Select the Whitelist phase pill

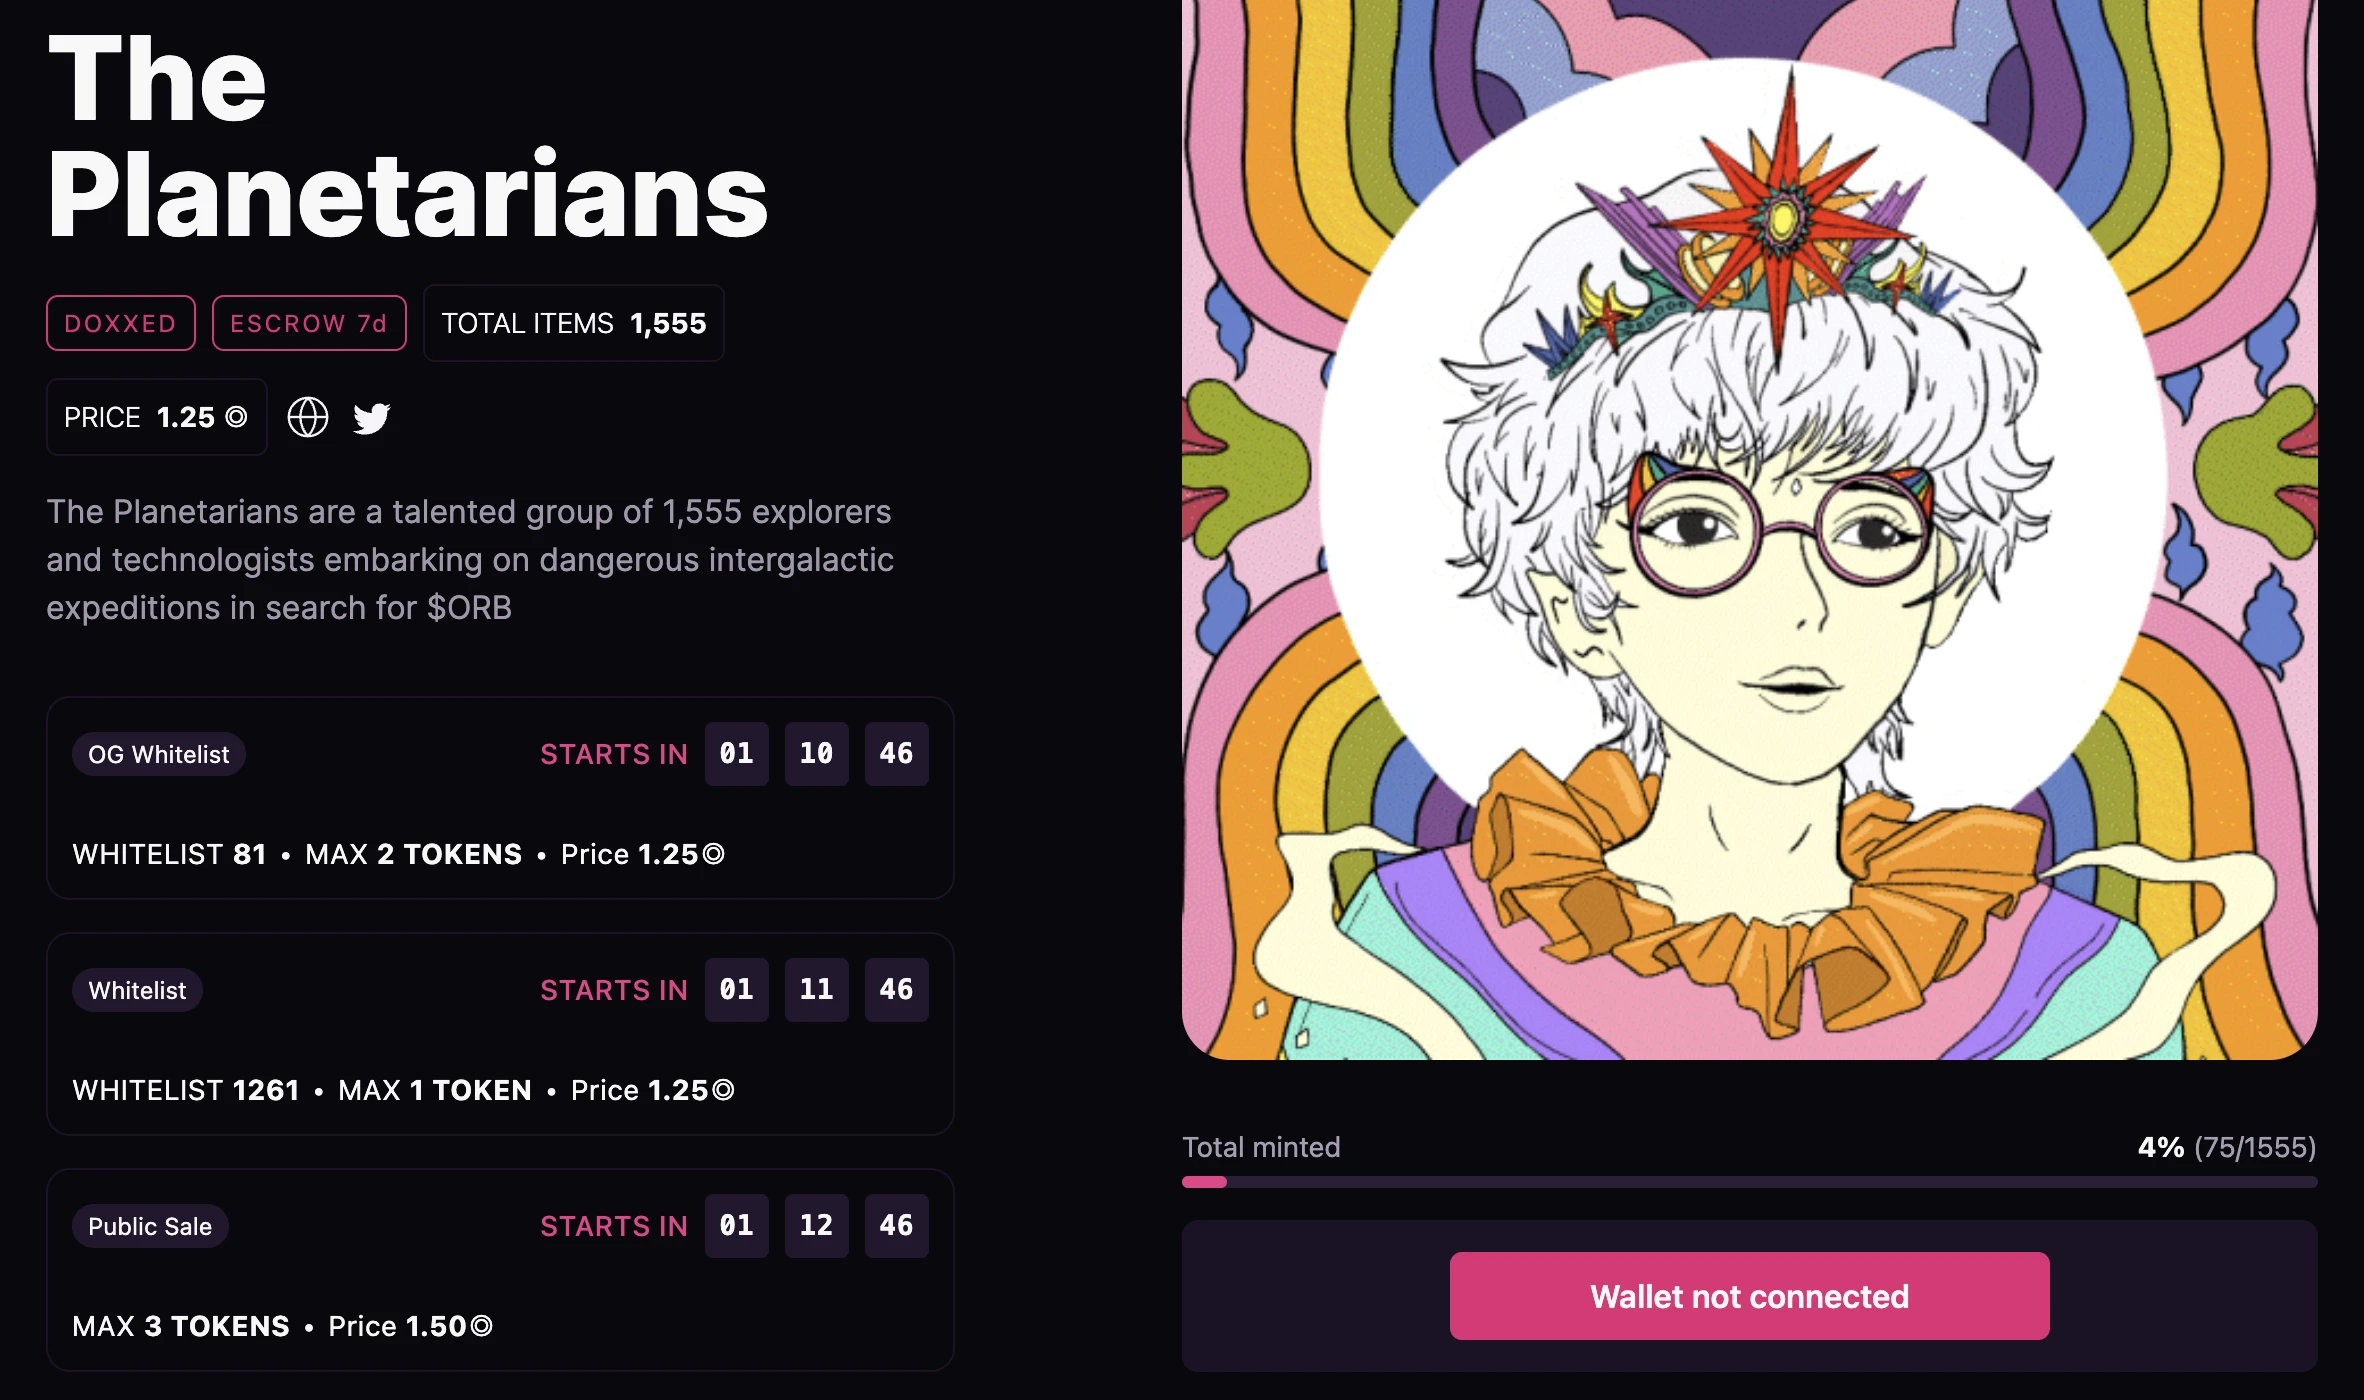137,990
